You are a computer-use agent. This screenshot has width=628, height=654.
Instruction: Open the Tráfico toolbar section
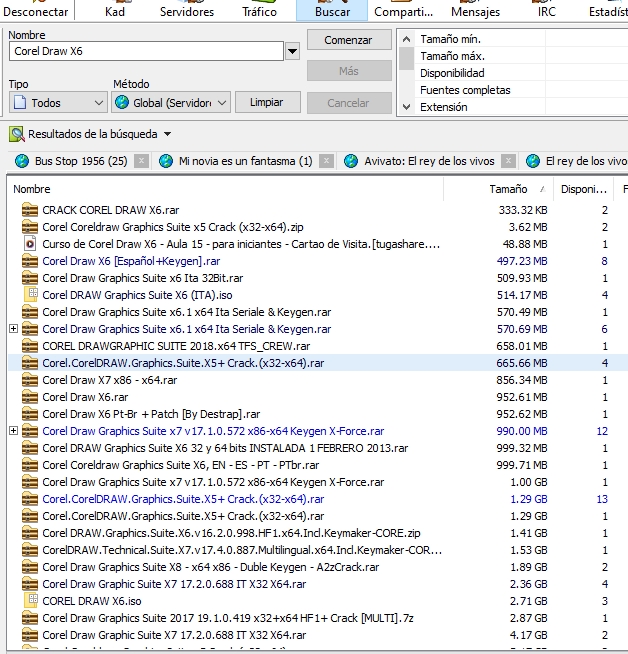click(259, 10)
